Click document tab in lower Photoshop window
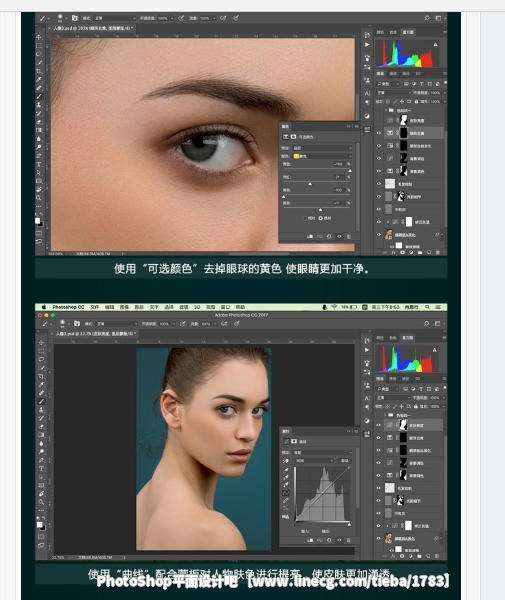Viewport: 505px width, 600px height. tap(94, 334)
